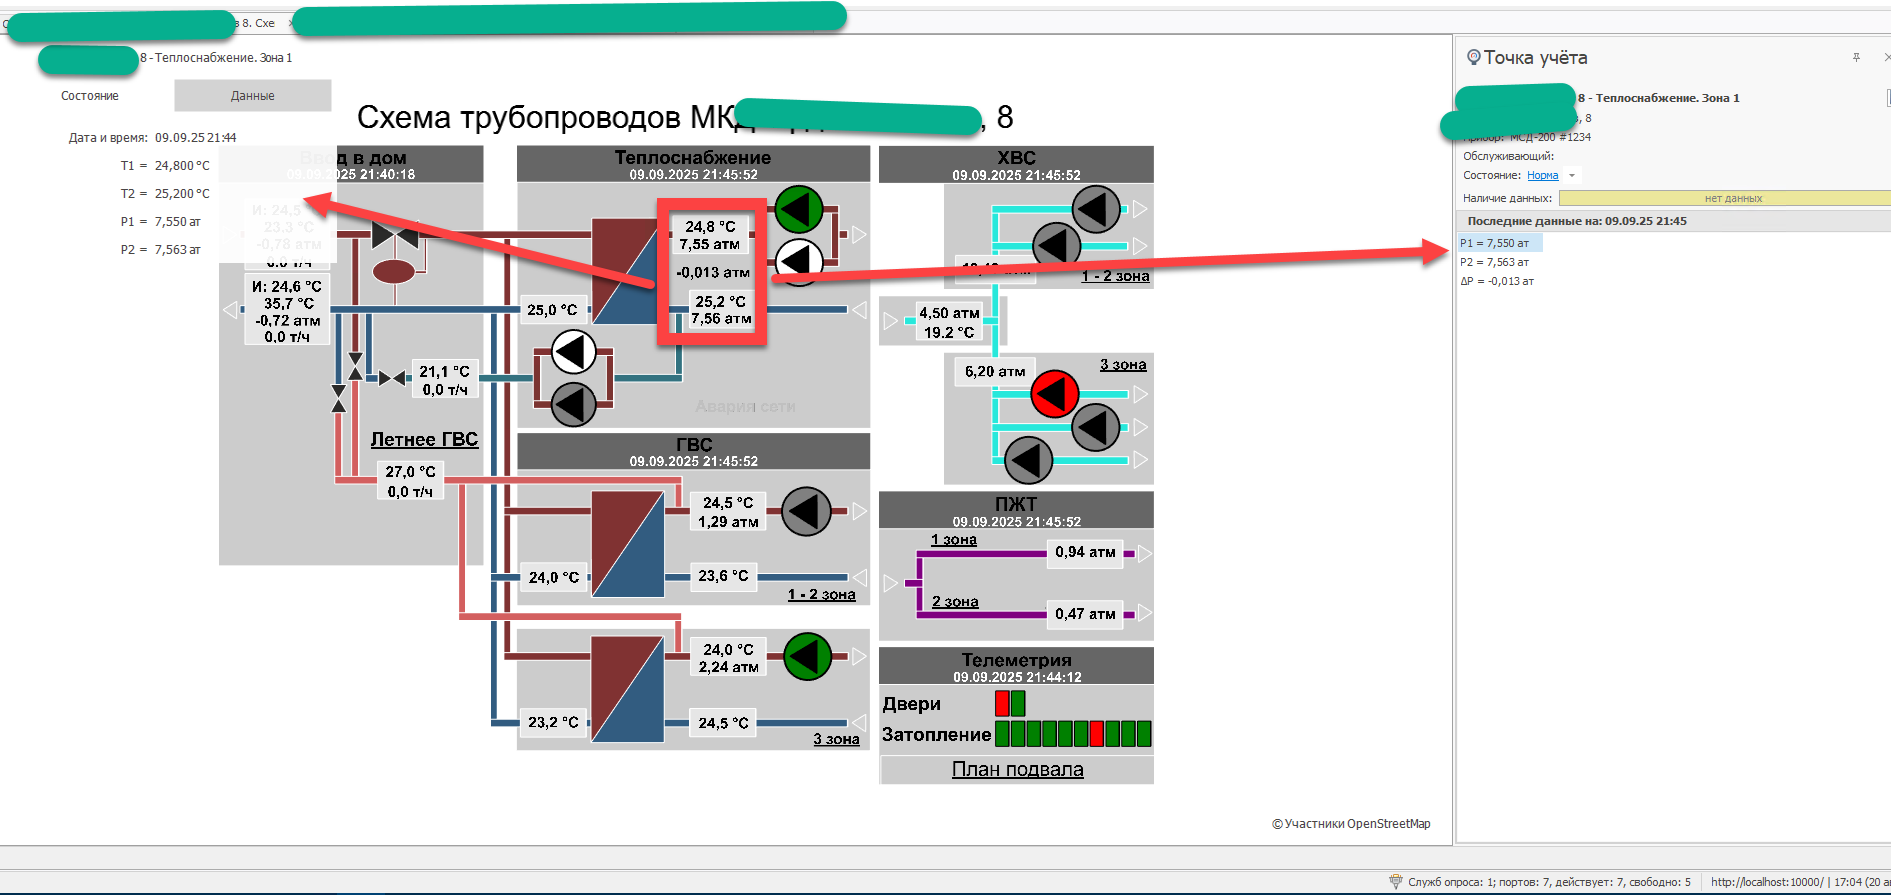Viewport: 1891px width, 895px height.
Task: Select the green pump in ГВС 3 зона
Action: point(807,657)
